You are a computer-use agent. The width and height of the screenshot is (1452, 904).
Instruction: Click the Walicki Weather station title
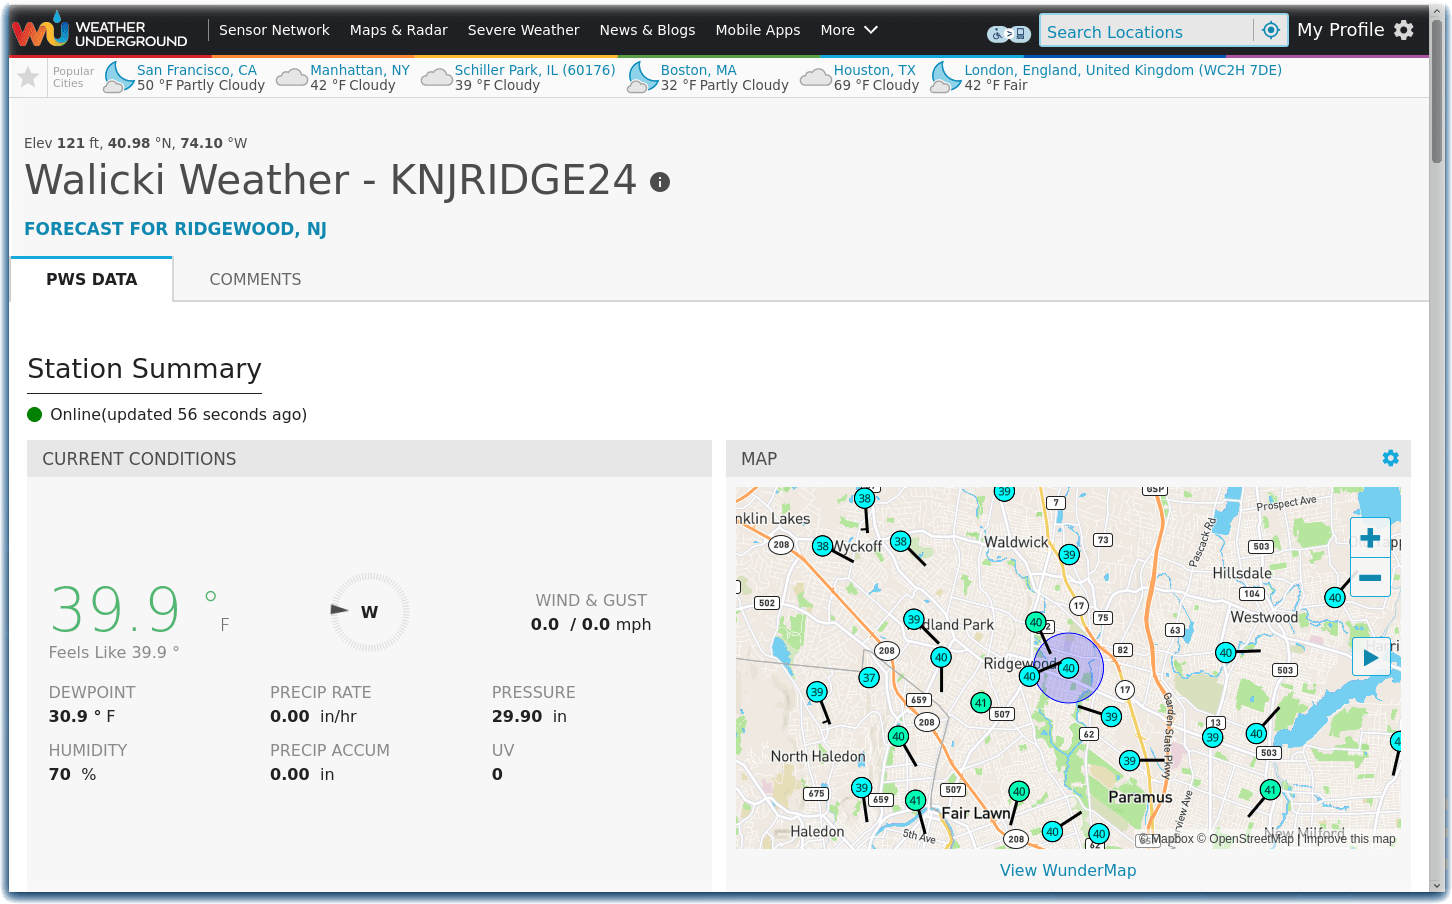coord(330,180)
